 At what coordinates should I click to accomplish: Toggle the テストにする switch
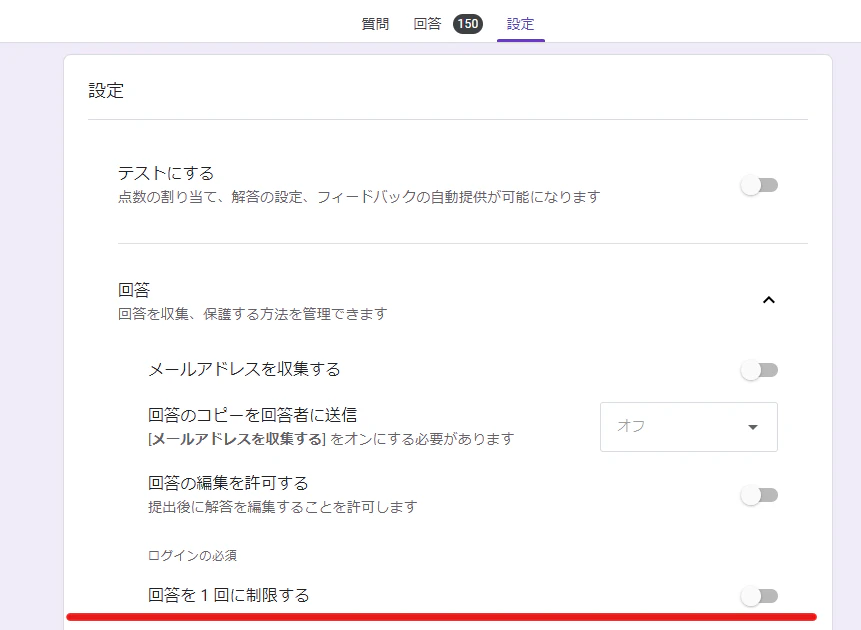click(x=759, y=185)
